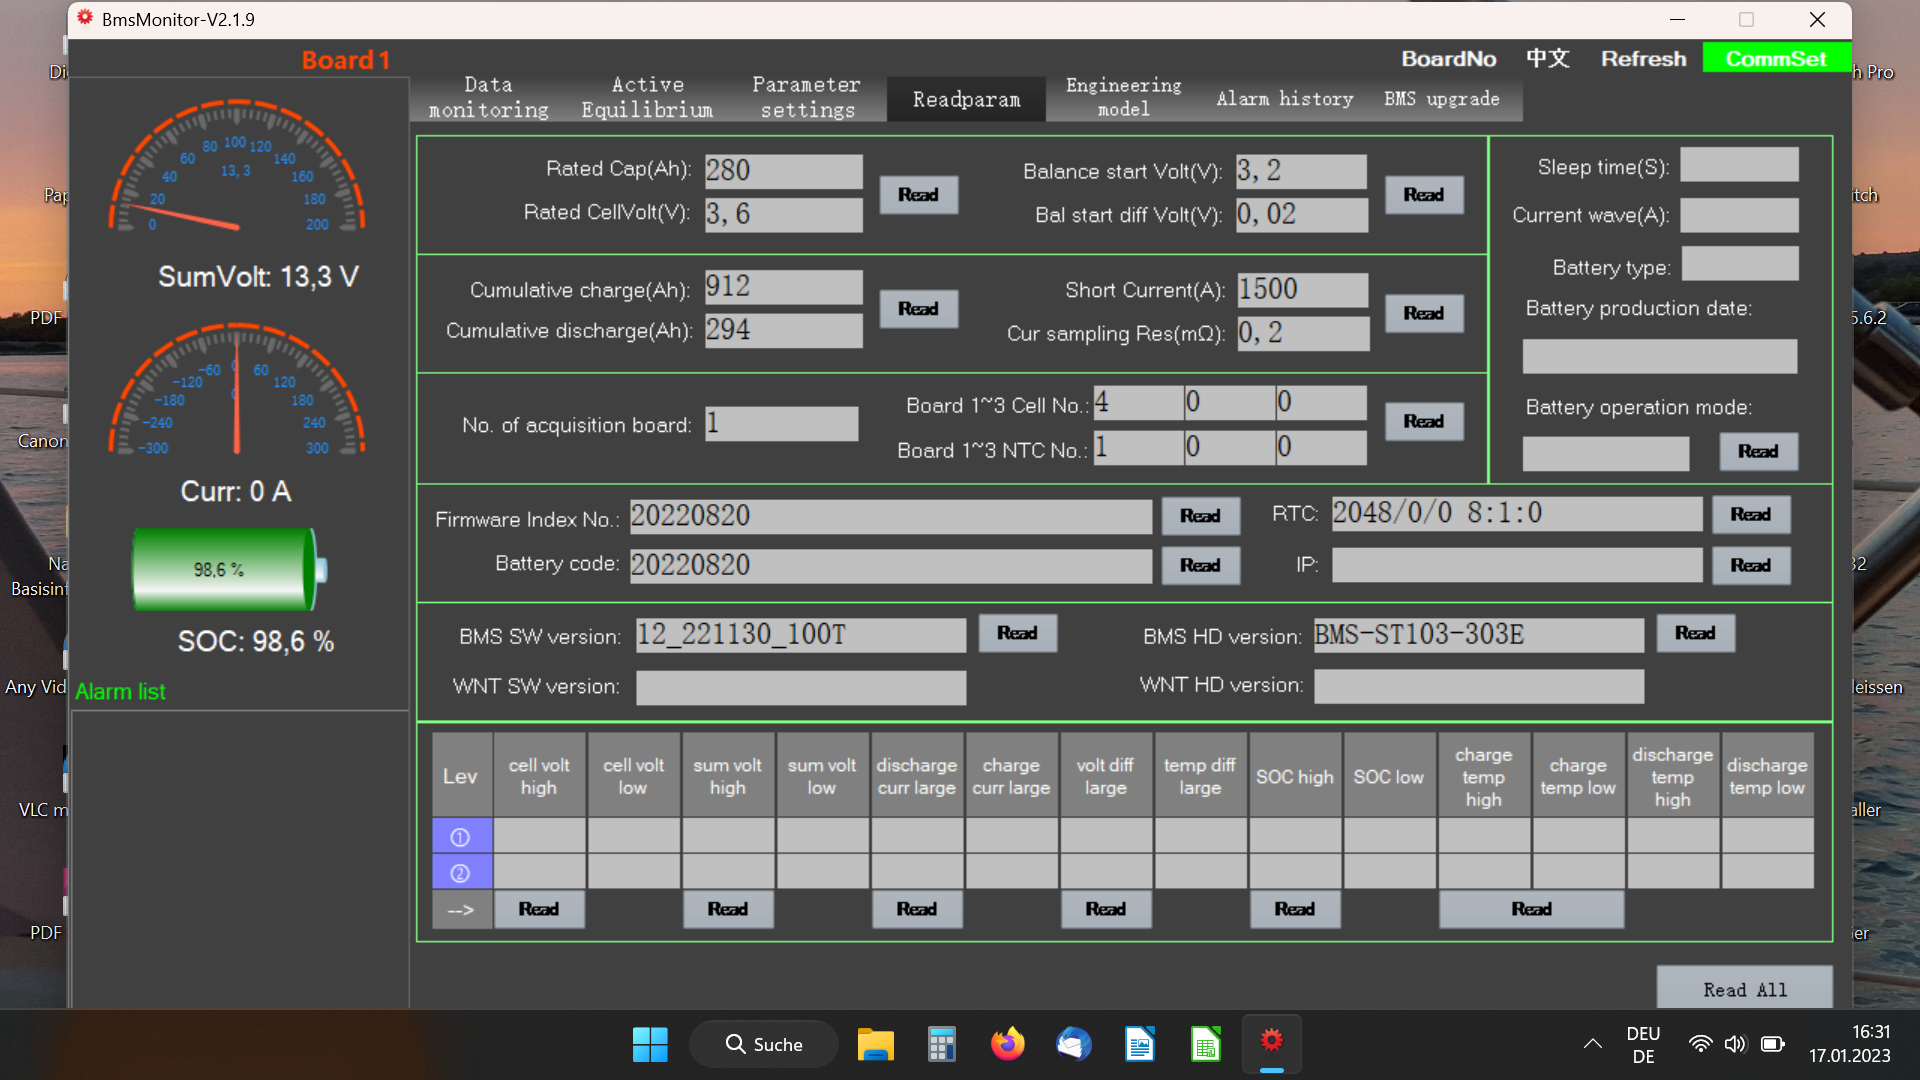Open File Explorer from the taskbar
This screenshot has height=1080, width=1920.
click(x=875, y=1044)
